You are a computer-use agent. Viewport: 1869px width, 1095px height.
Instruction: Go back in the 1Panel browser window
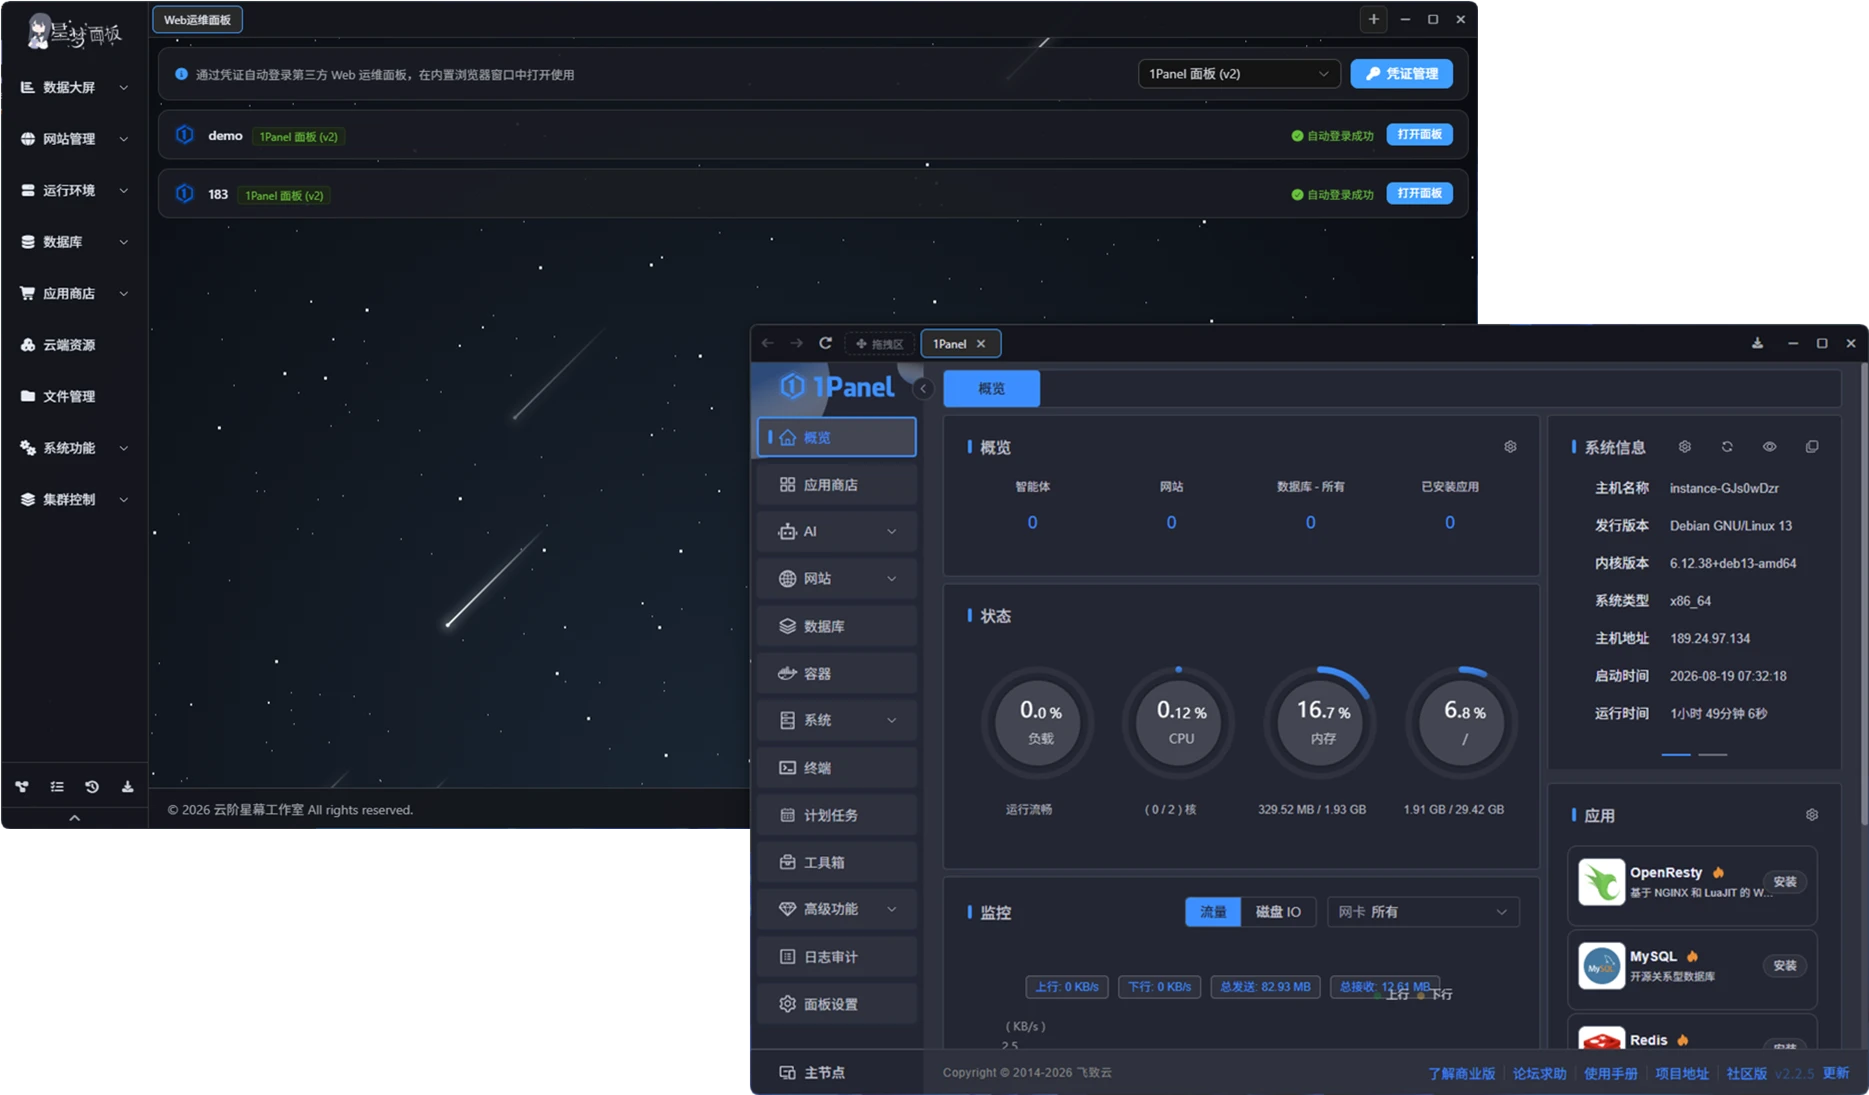pyautogui.click(x=768, y=344)
